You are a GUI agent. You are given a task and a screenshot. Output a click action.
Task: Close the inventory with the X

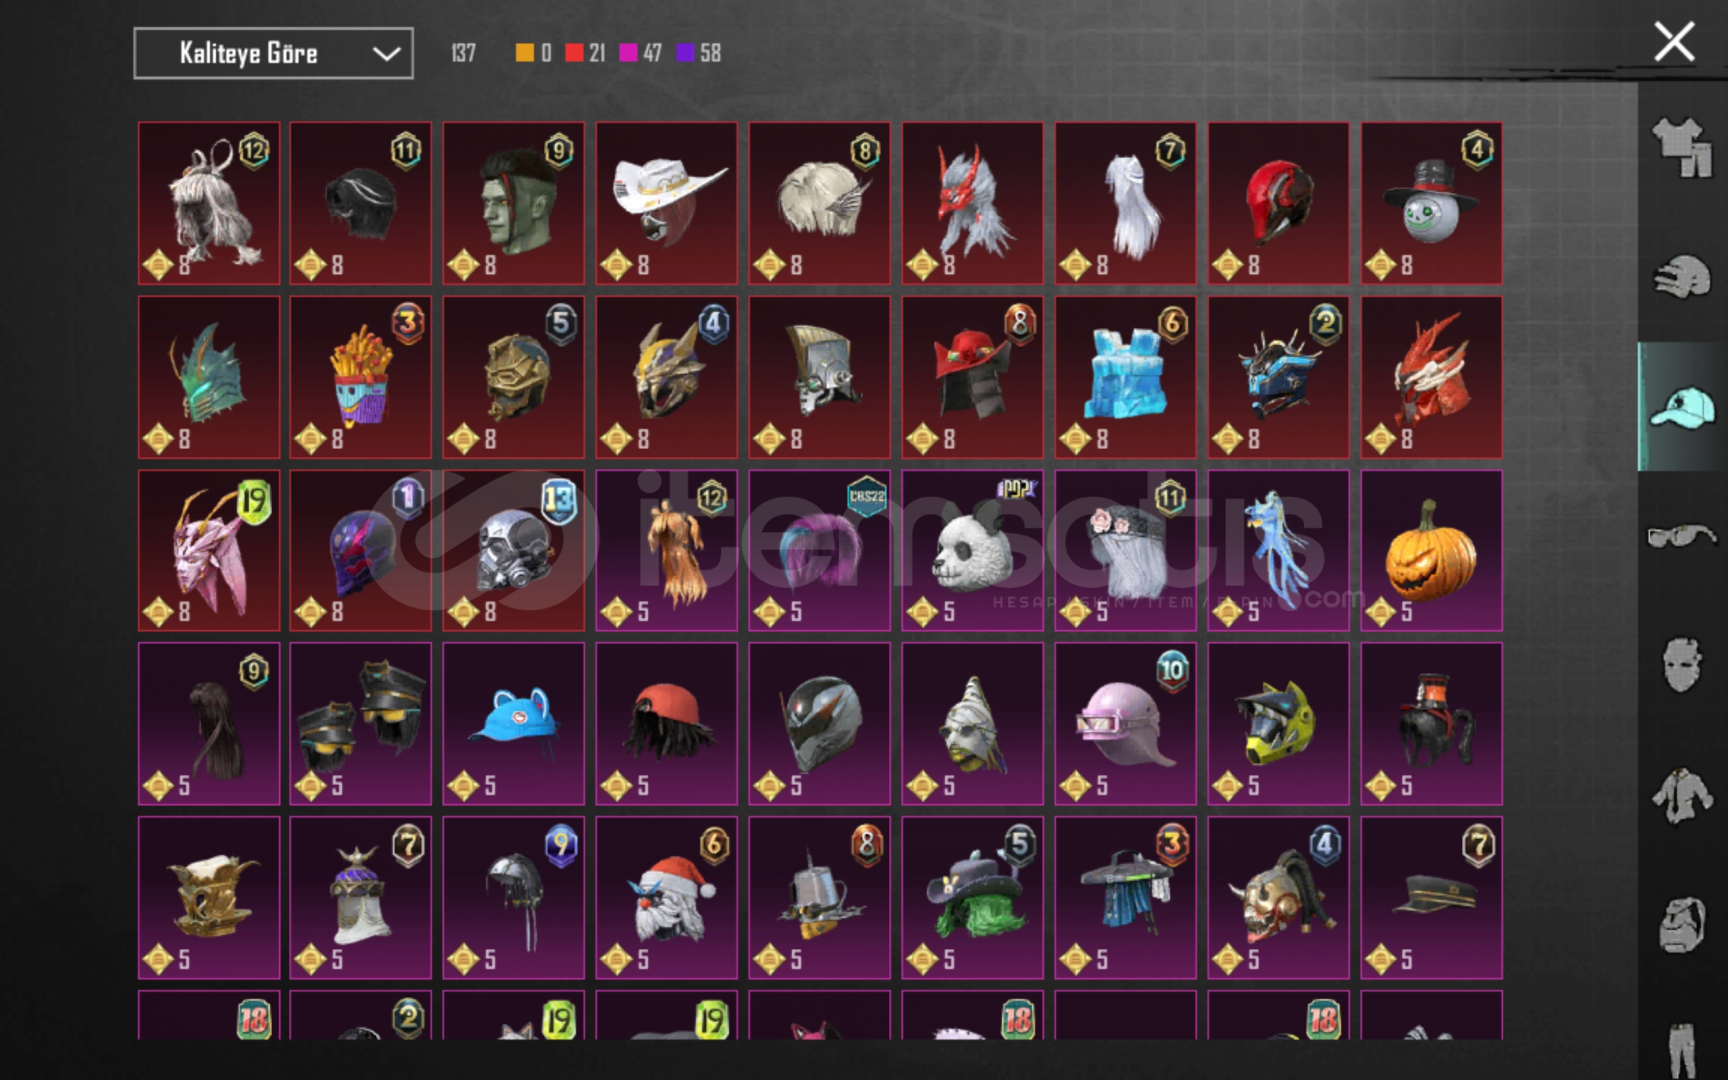1673,42
